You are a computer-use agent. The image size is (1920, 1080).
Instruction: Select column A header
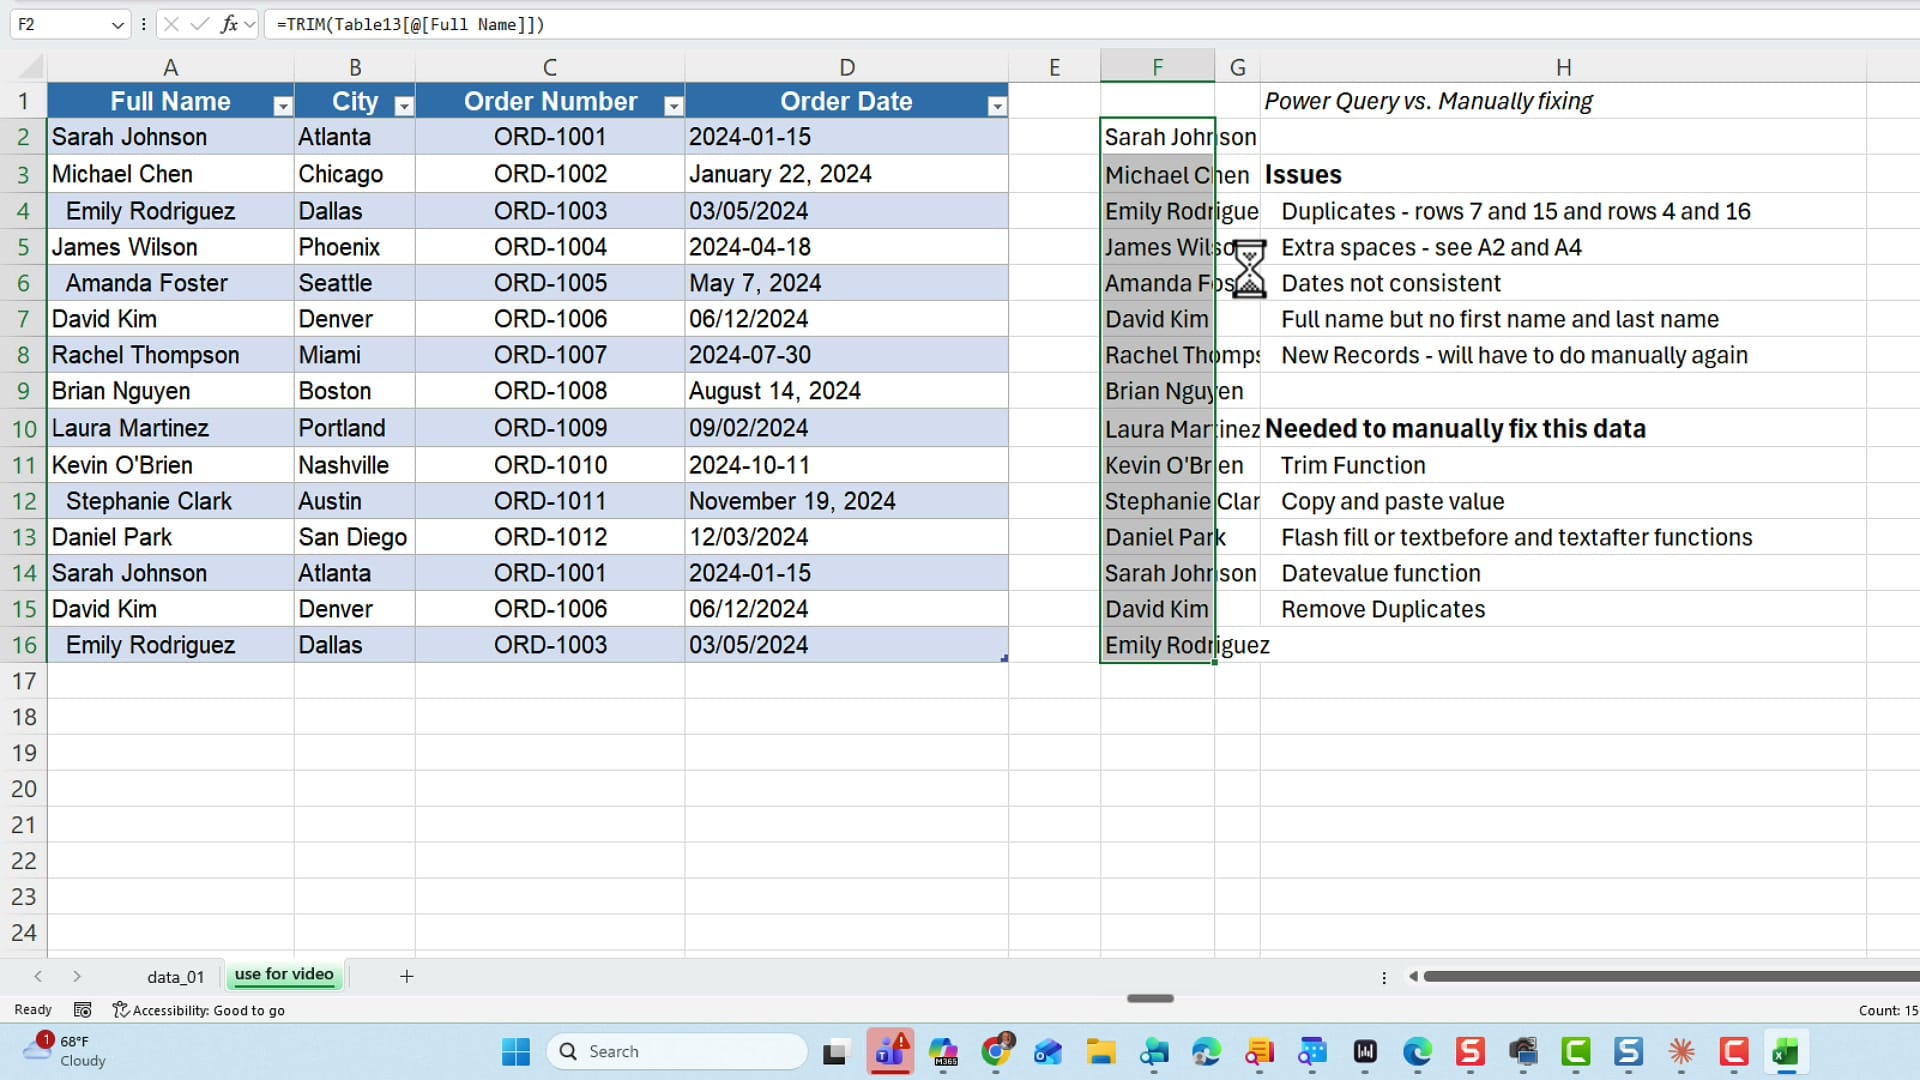click(x=170, y=67)
